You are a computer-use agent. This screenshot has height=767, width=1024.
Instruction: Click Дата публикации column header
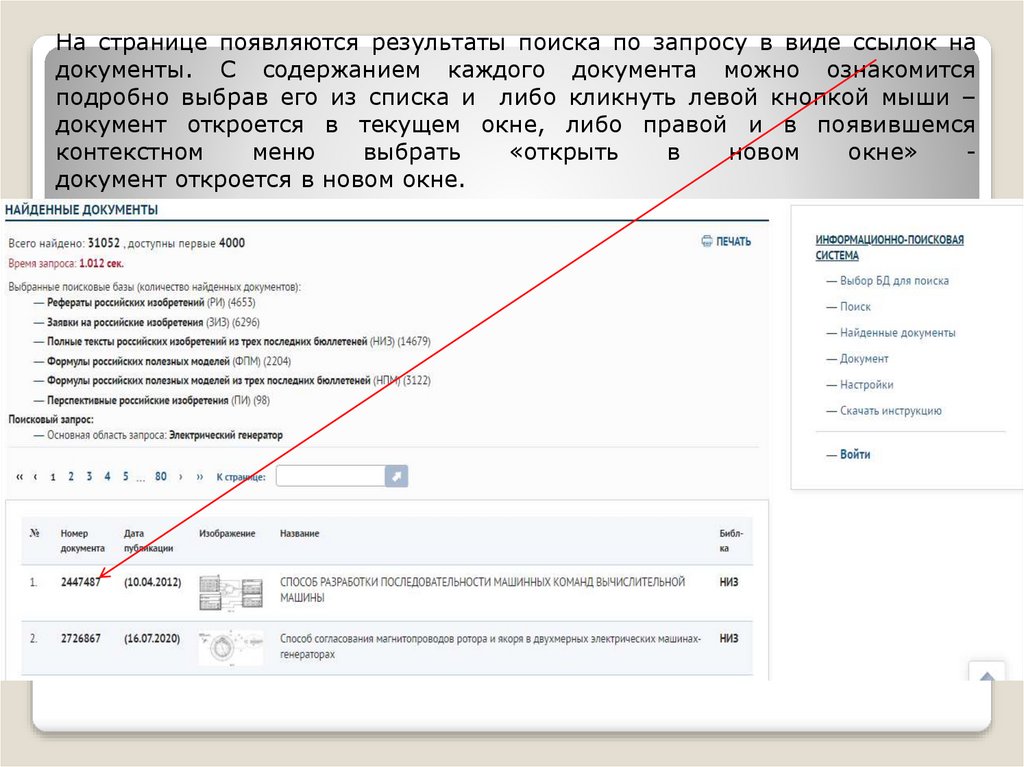click(148, 541)
